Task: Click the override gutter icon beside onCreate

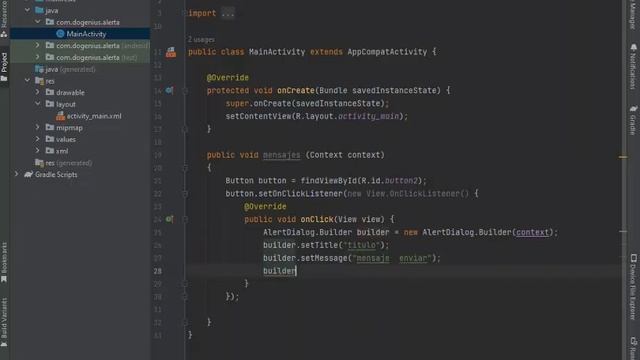Action: [169, 90]
